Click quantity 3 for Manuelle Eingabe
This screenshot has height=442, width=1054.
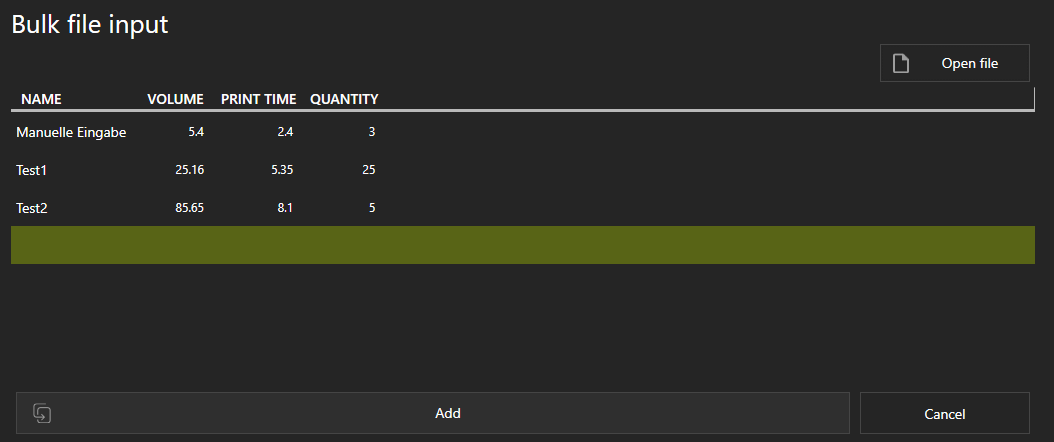pyautogui.click(x=372, y=132)
